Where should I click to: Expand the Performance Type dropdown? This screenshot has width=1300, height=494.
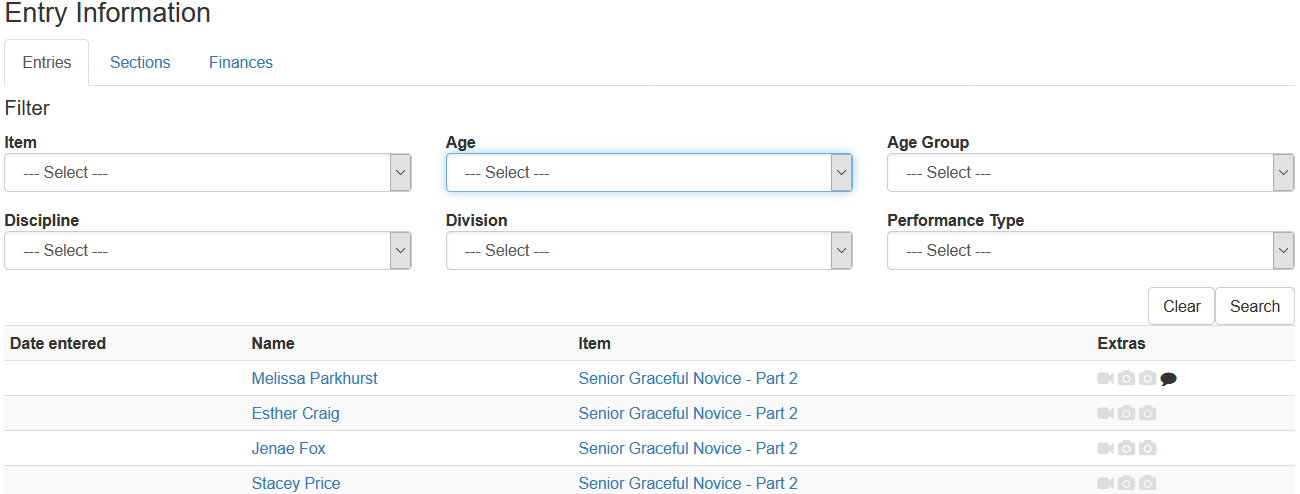coord(1090,250)
